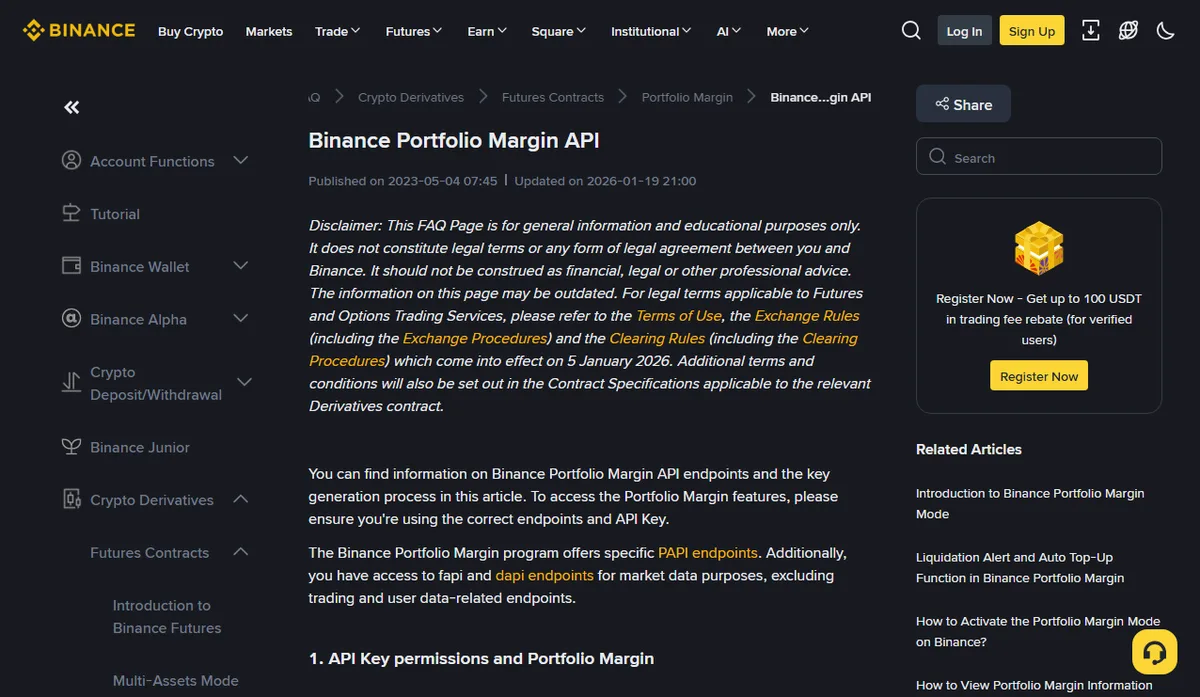Open the More dropdown menu
The height and width of the screenshot is (697, 1200).
[x=788, y=31]
